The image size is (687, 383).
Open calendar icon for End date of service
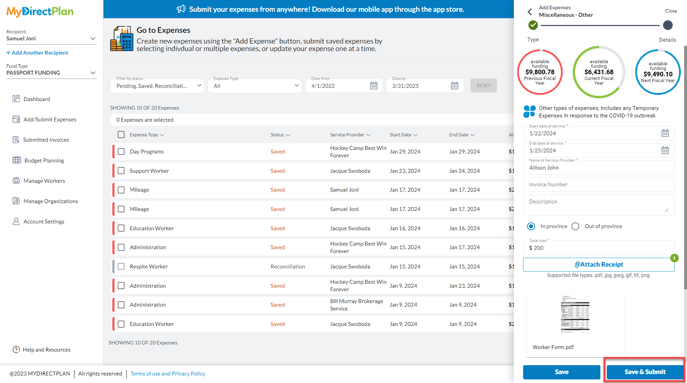665,150
